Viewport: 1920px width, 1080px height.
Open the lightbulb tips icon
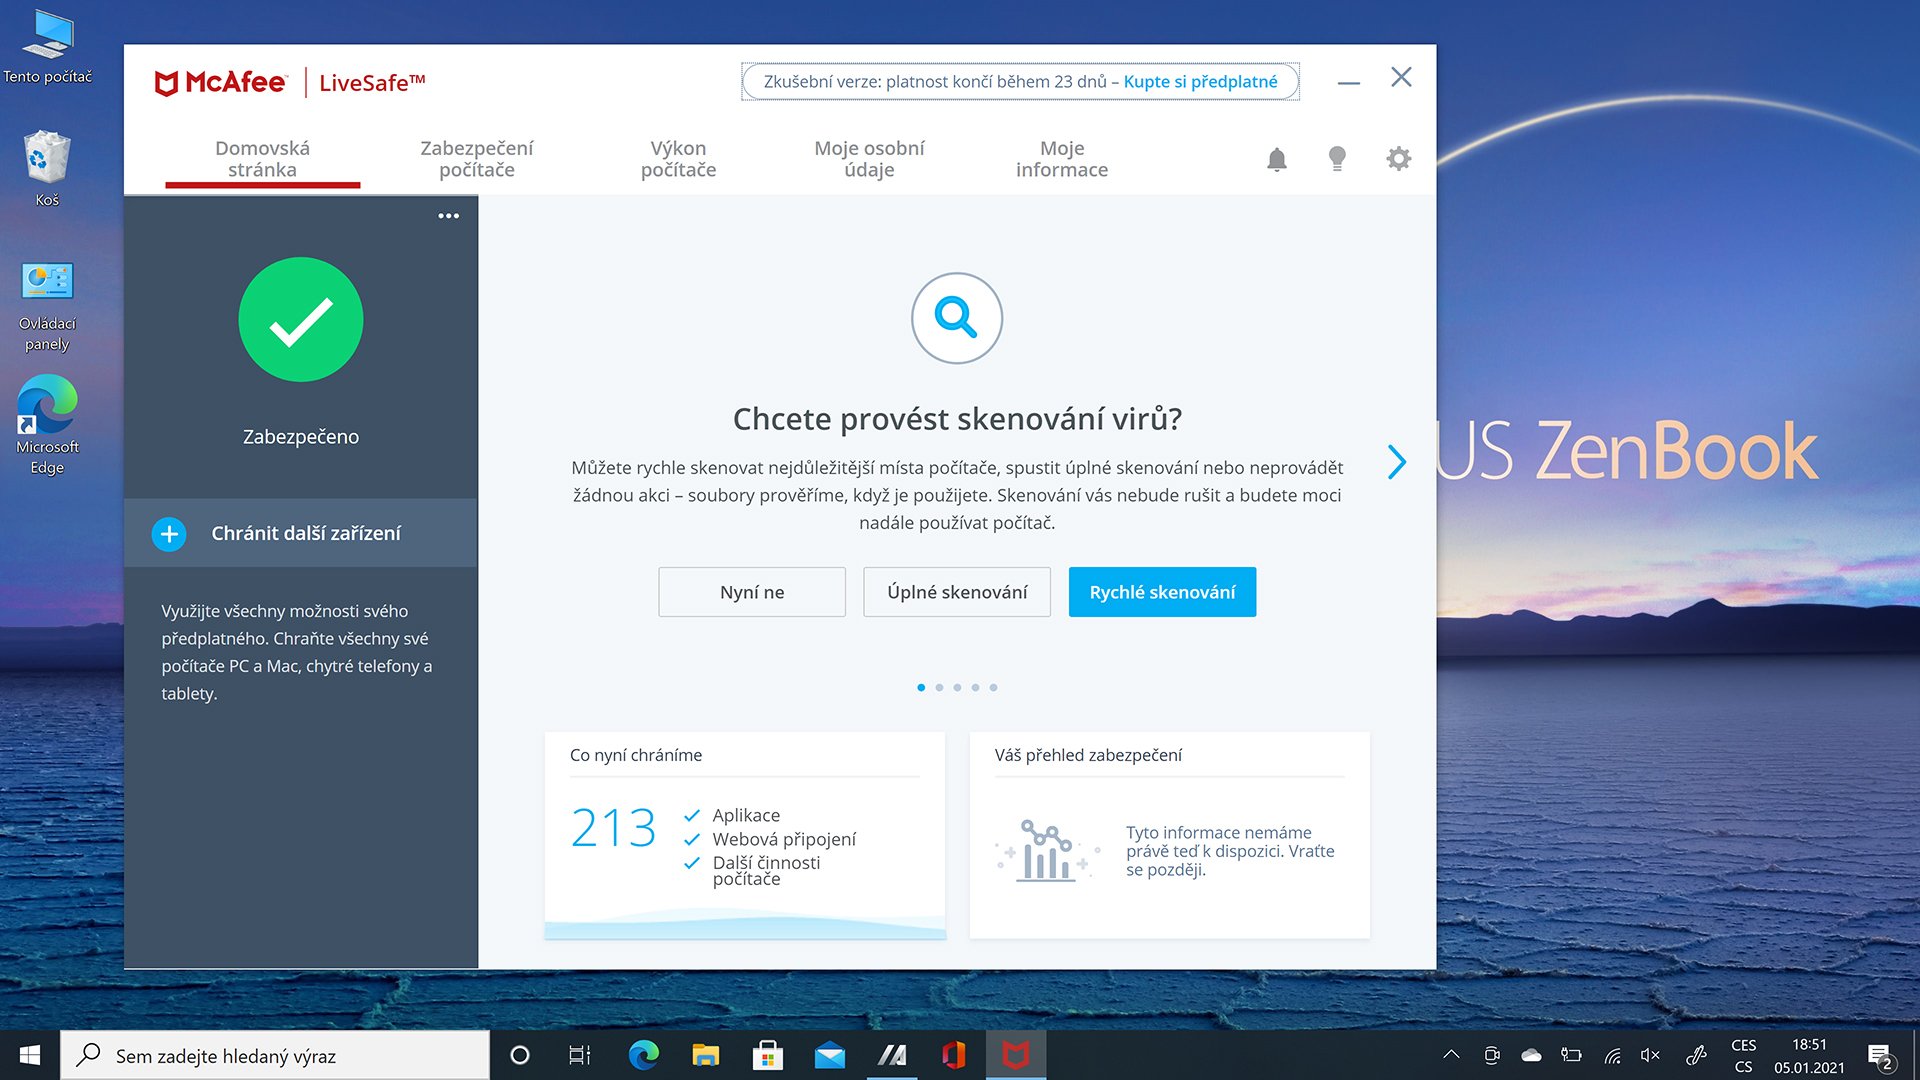[1337, 159]
